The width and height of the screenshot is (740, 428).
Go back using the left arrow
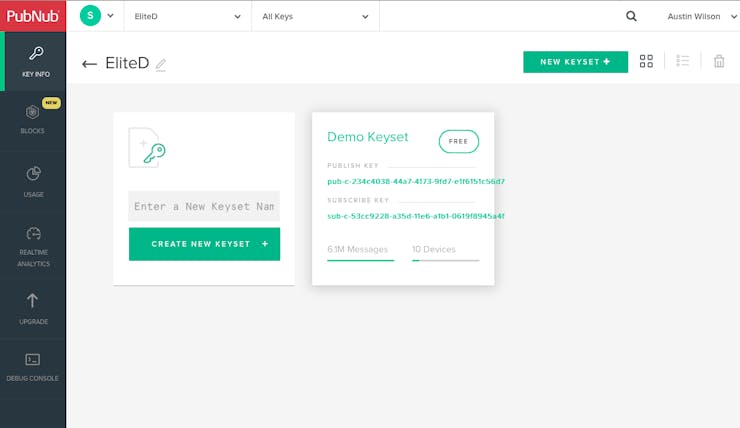89,64
